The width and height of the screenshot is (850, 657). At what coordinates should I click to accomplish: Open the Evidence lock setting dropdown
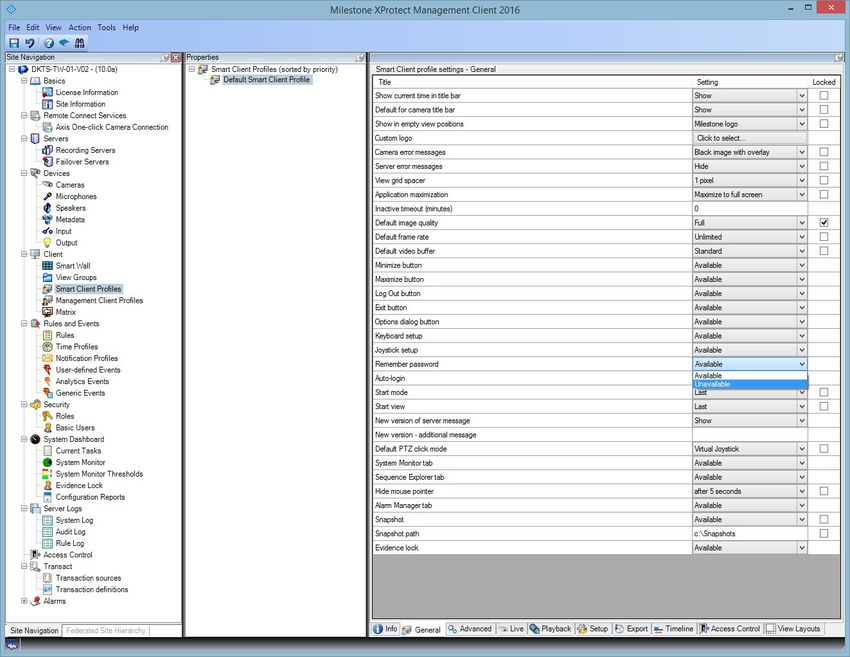point(802,548)
